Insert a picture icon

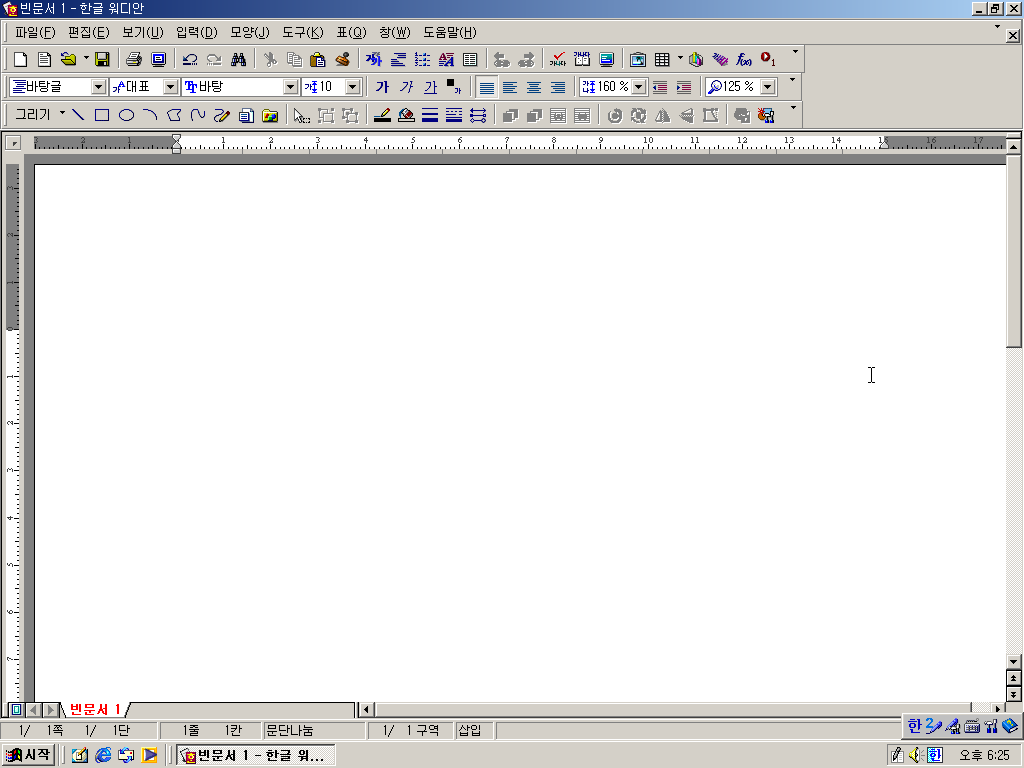tap(637, 59)
